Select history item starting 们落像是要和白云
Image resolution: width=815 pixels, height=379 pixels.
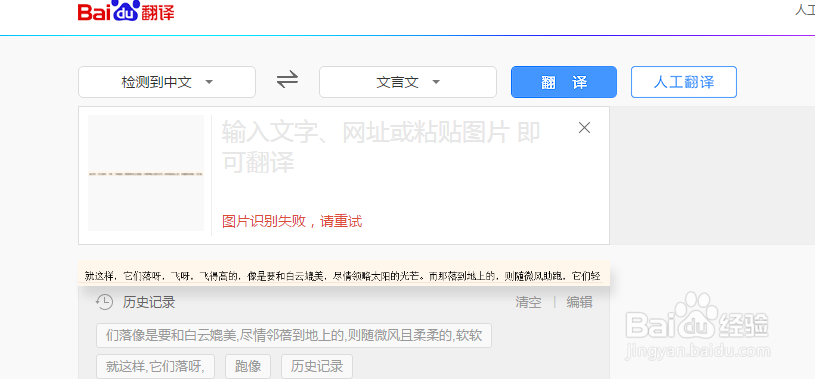(x=294, y=336)
